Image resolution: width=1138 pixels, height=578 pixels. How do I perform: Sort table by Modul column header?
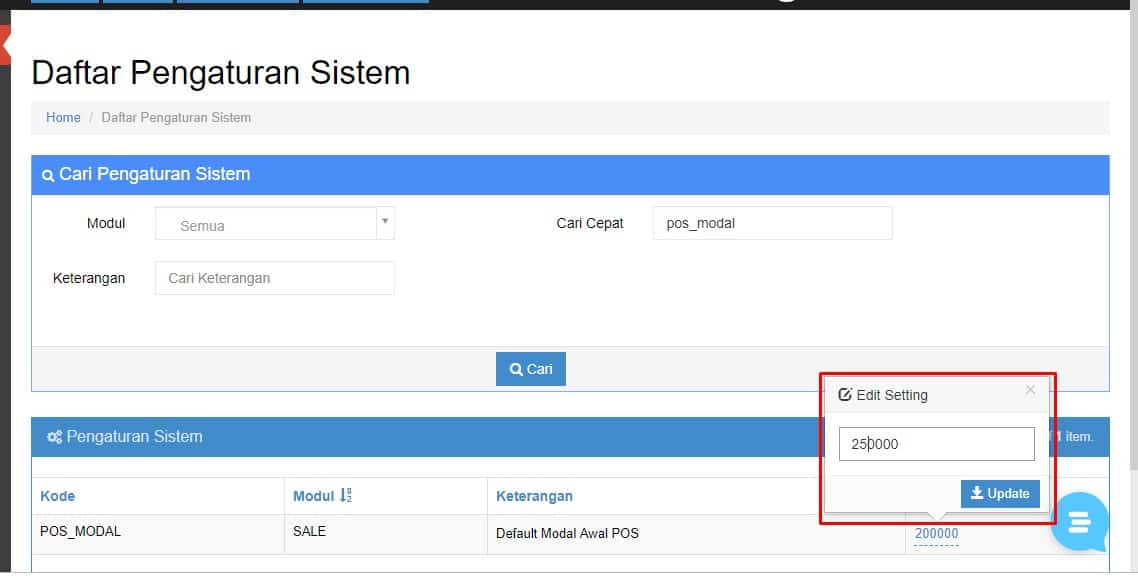[x=313, y=496]
